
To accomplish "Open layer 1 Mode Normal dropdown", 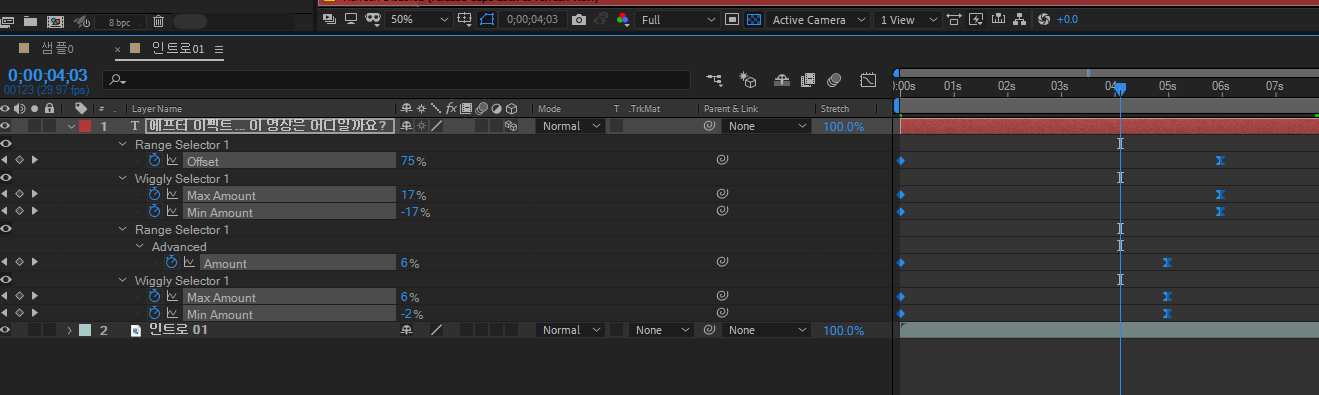I will [572, 126].
